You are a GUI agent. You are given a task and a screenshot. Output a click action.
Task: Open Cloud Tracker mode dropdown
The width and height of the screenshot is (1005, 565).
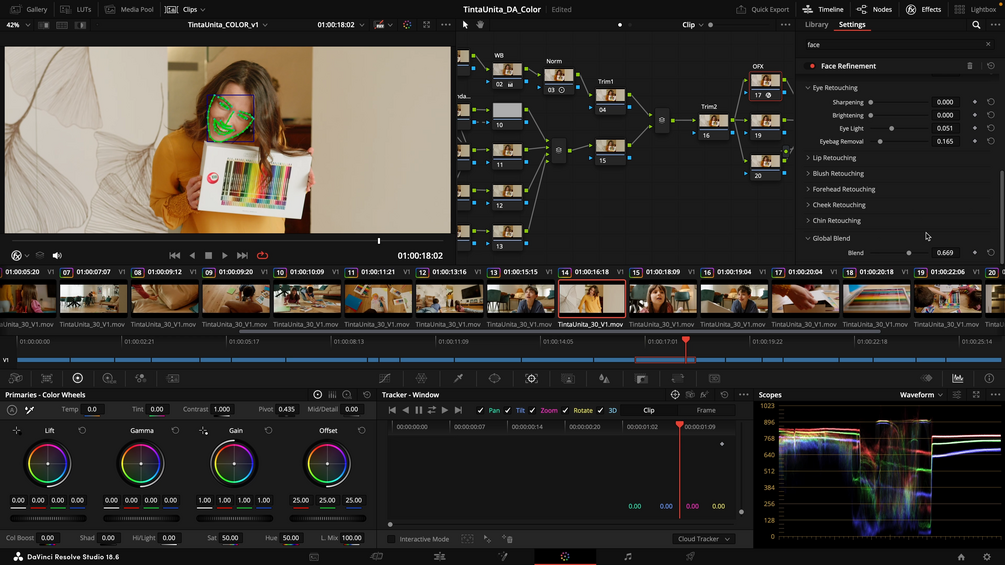(x=703, y=539)
